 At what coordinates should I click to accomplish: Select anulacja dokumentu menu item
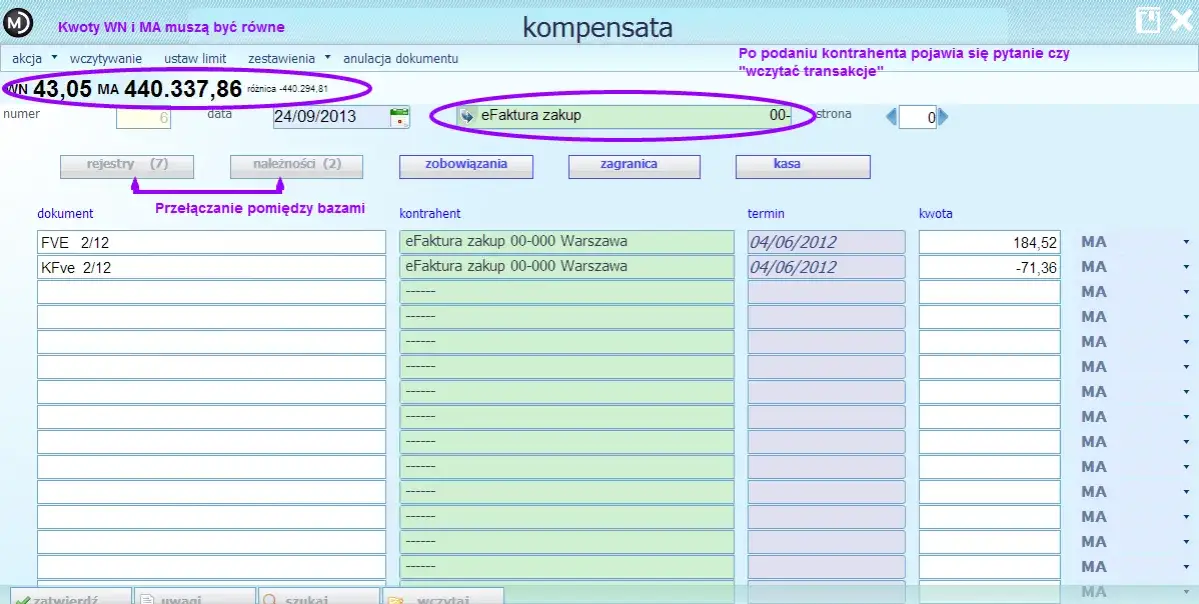click(401, 58)
